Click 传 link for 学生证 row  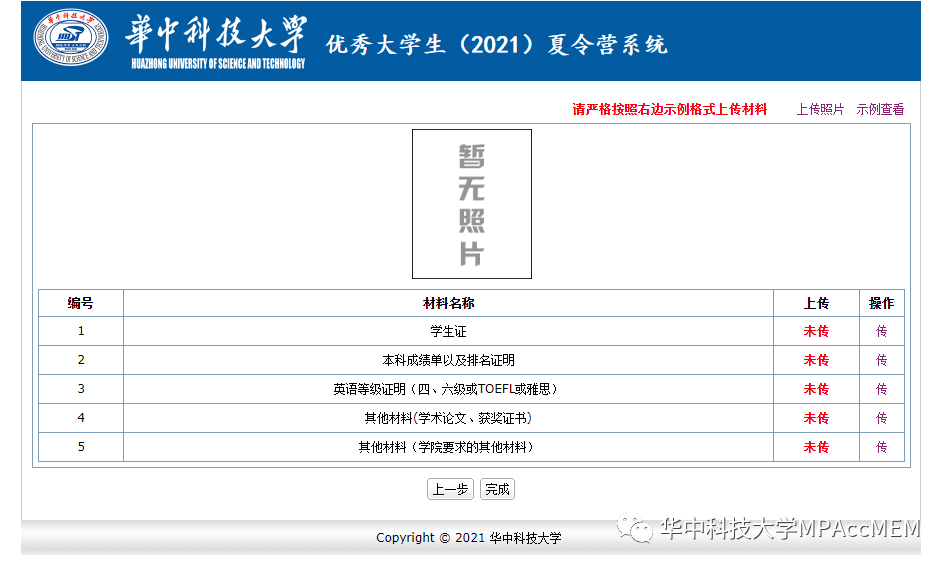[x=882, y=331]
